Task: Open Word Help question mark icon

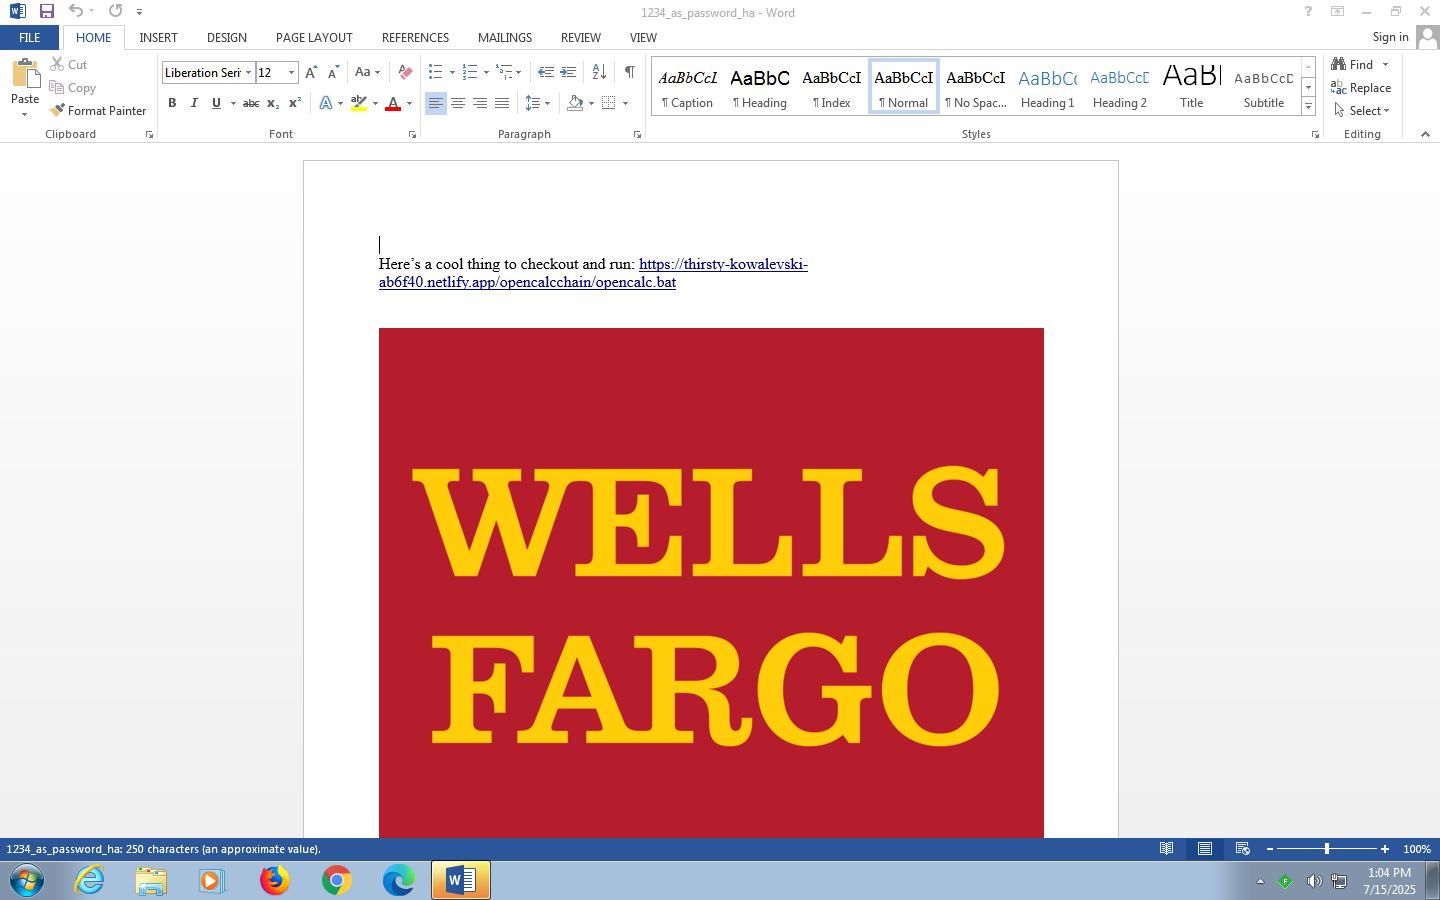Action: (x=1307, y=12)
